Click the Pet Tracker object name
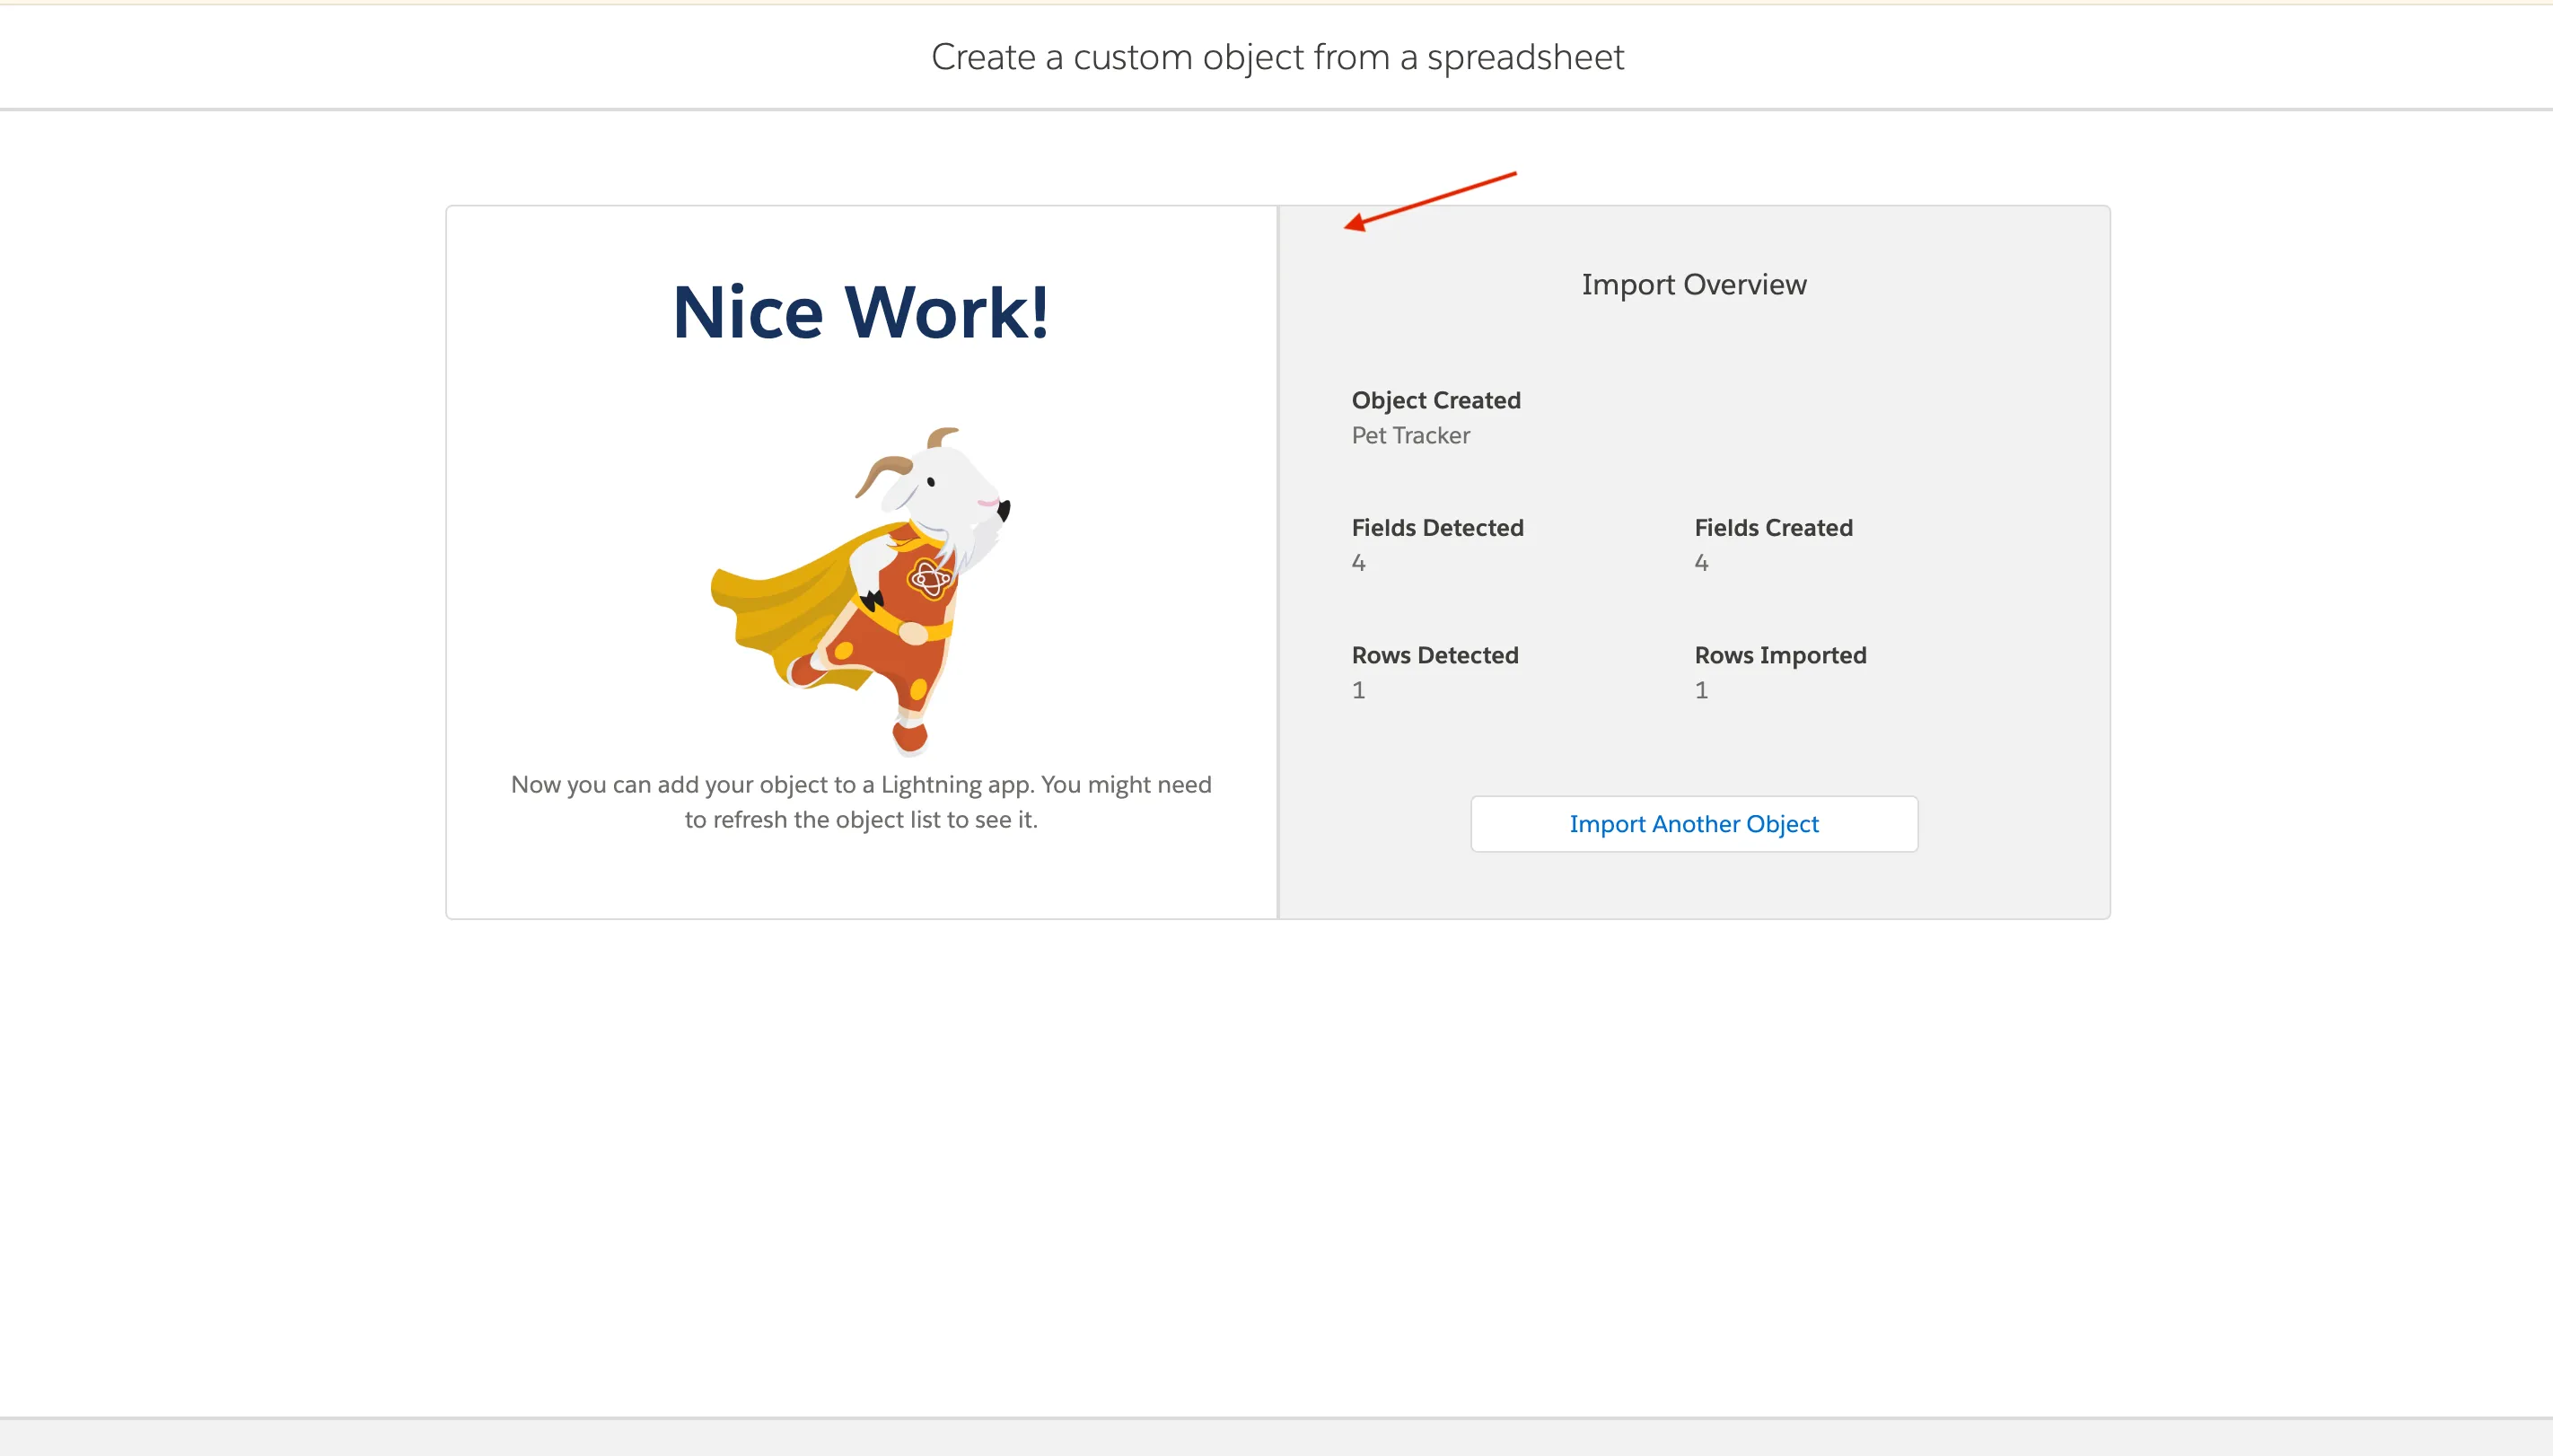Image resolution: width=2553 pixels, height=1456 pixels. (x=1410, y=435)
